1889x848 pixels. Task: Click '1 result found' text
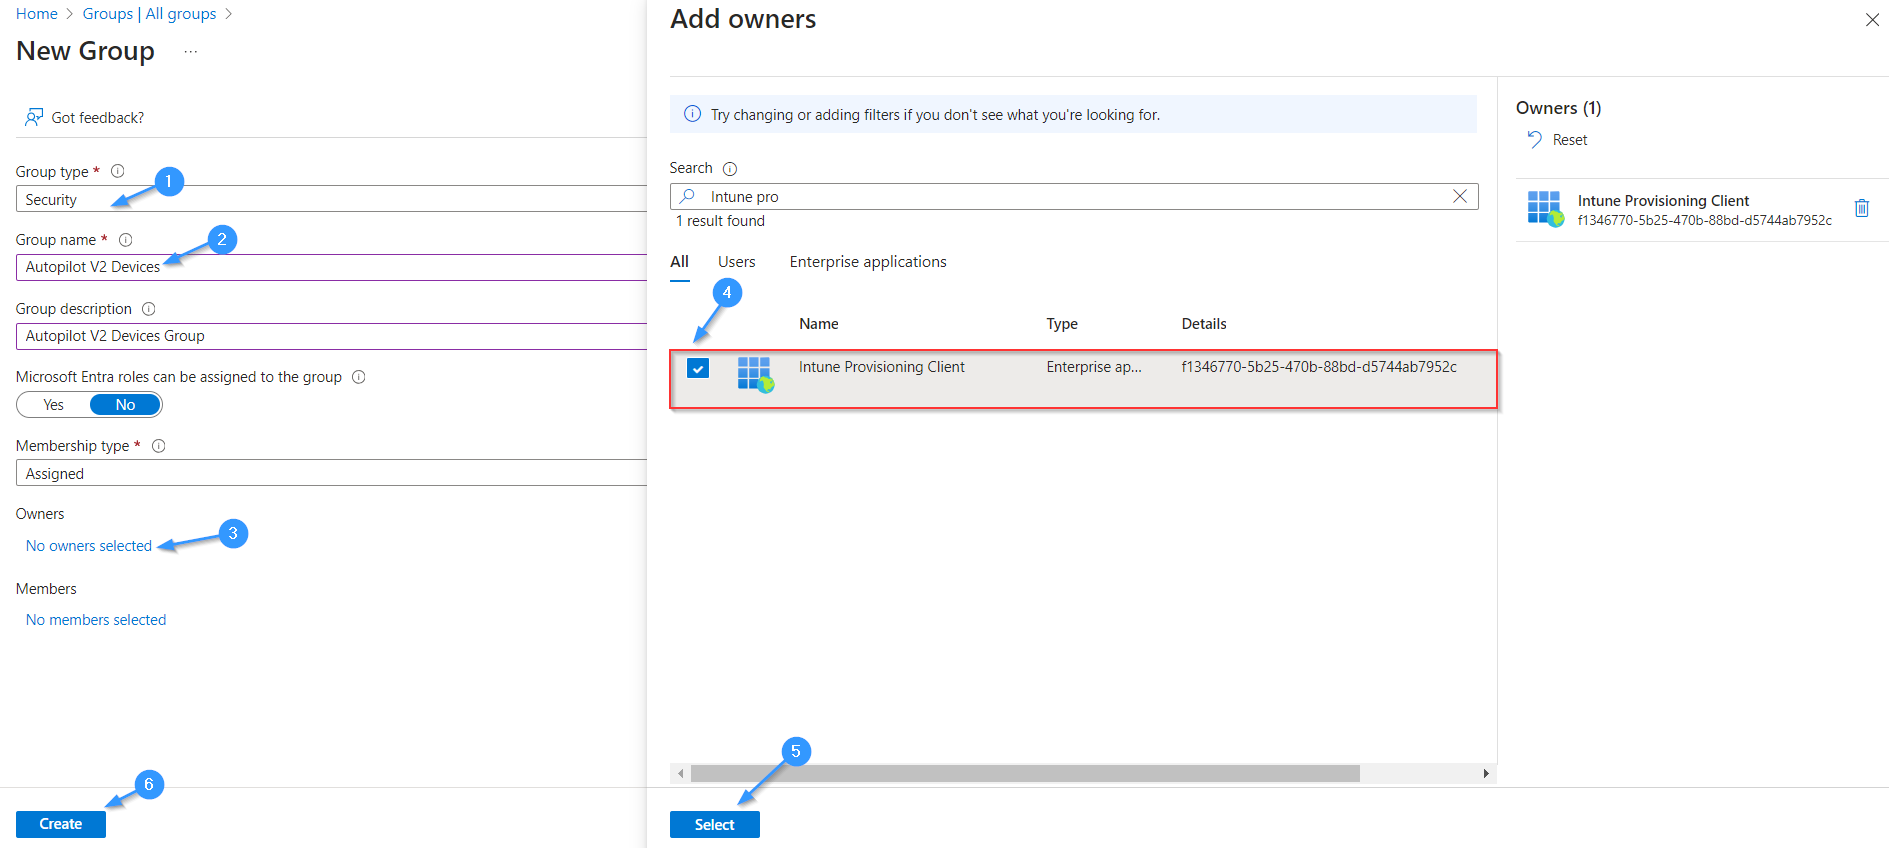click(721, 221)
